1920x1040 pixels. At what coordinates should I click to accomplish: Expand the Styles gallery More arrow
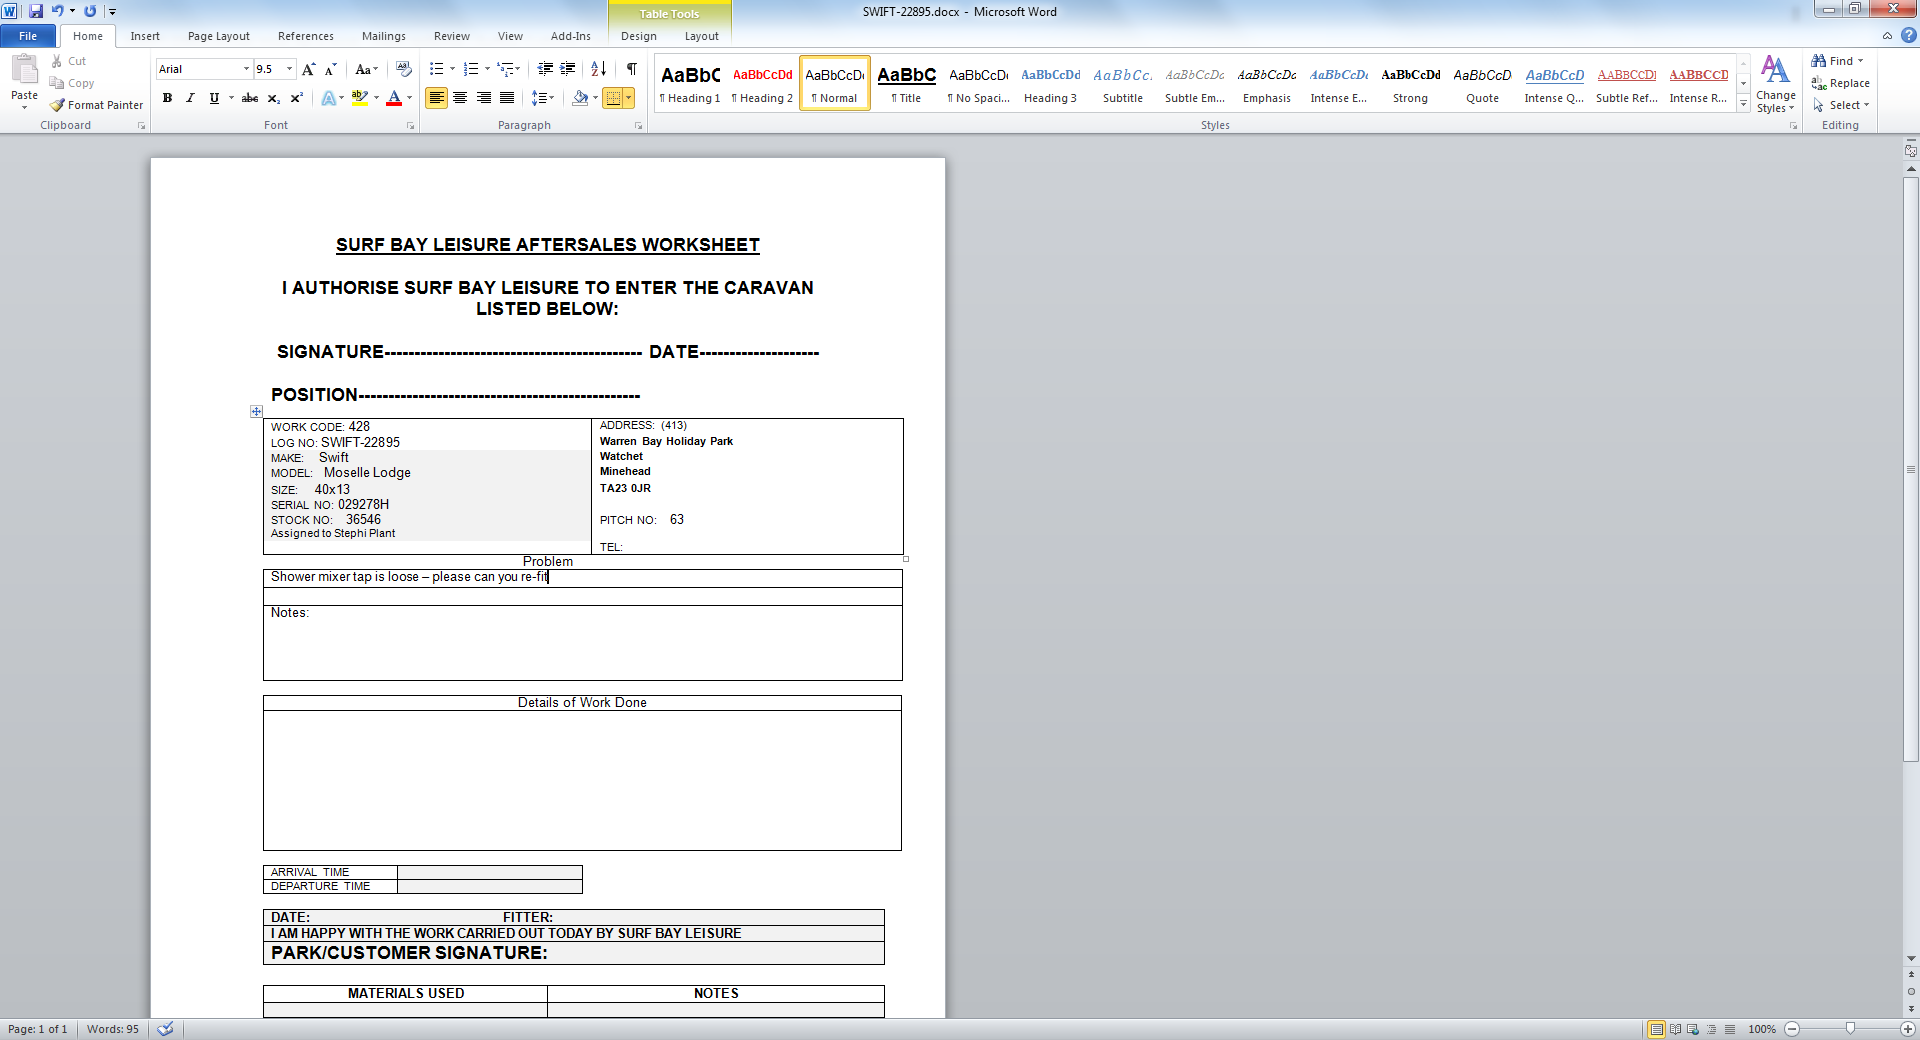[x=1743, y=103]
